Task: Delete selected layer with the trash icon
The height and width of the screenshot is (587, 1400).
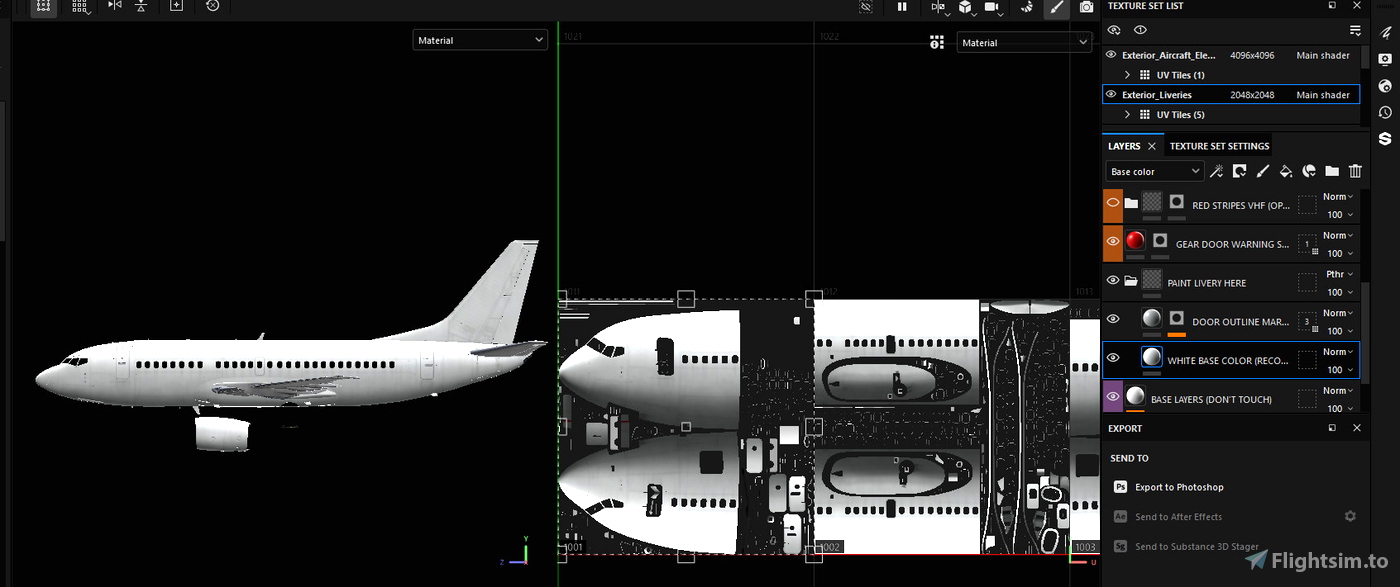Action: [x=1355, y=171]
